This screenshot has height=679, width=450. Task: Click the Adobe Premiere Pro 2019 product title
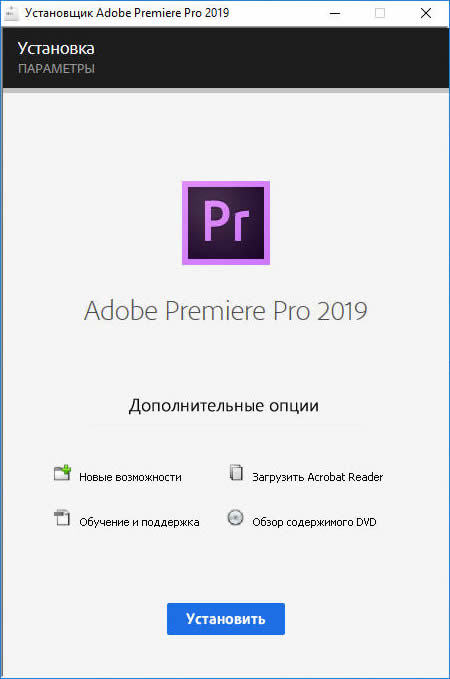pyautogui.click(x=226, y=311)
